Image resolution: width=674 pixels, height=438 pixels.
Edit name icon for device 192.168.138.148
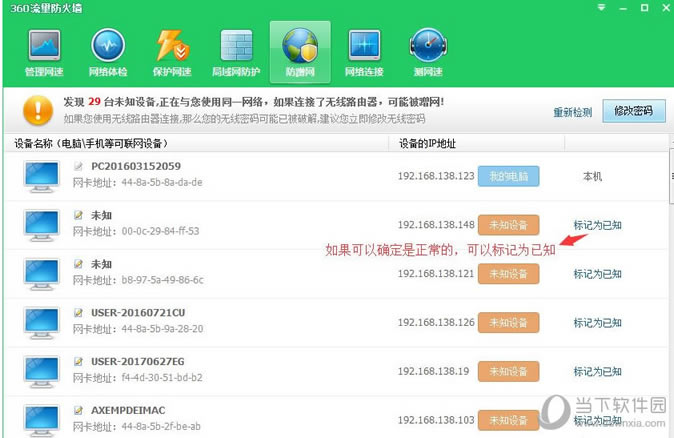(78, 215)
